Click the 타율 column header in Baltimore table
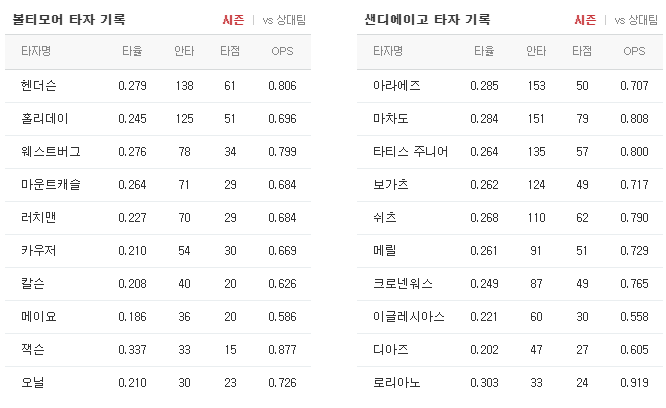Screen dimensions: 666x408 point(132,51)
